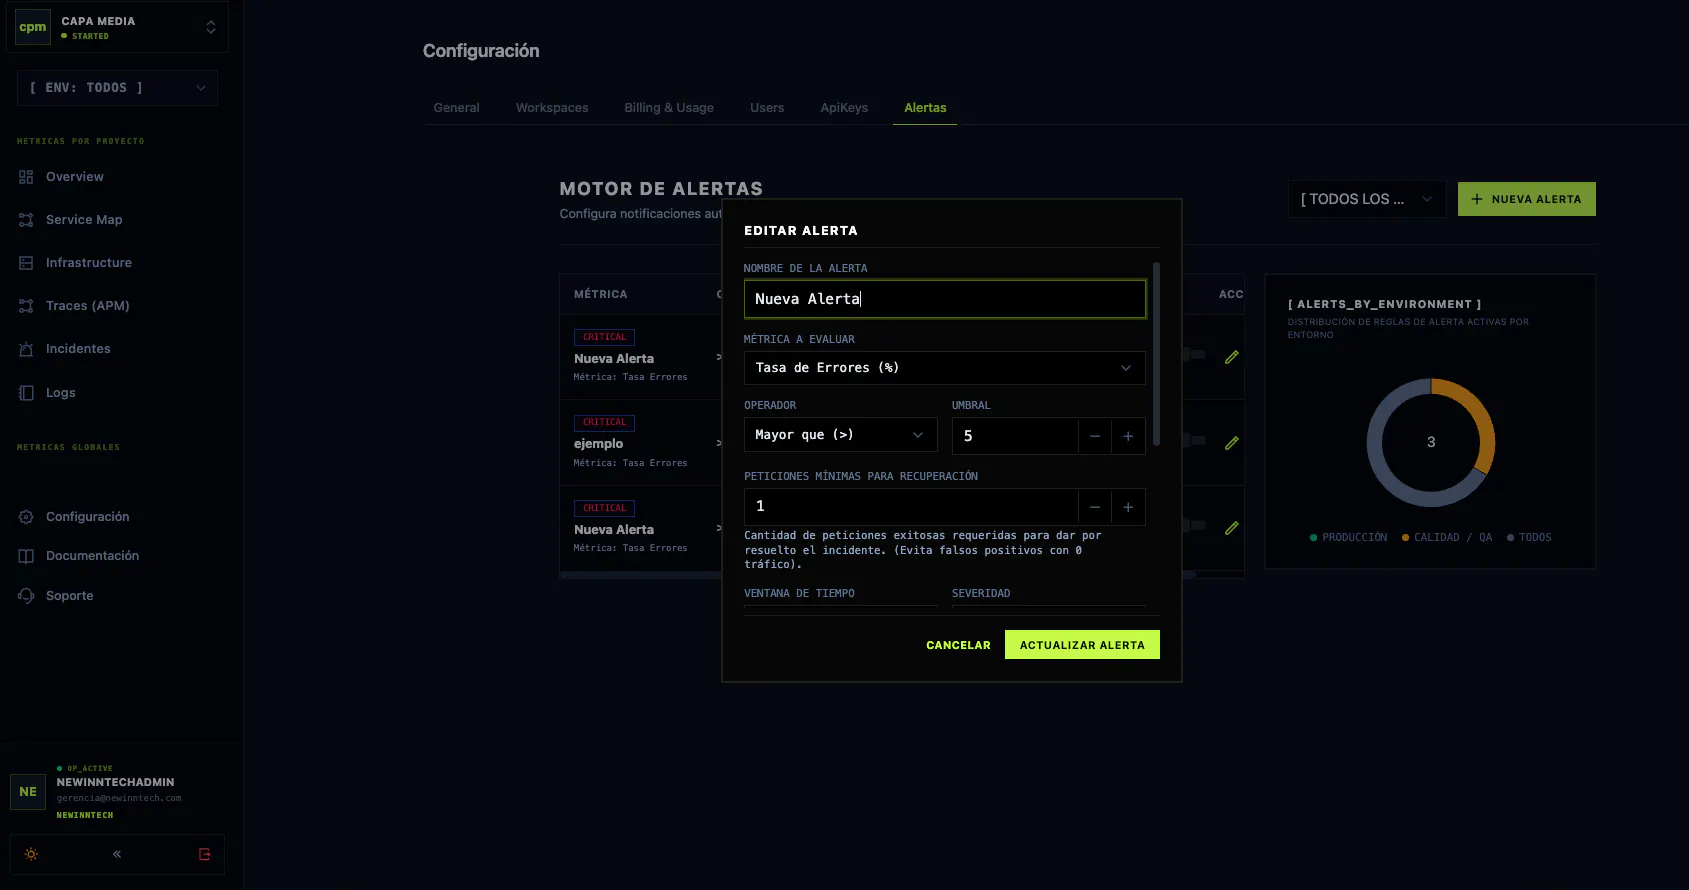The image size is (1689, 890).
Task: Click the MÉTRICA column header
Action: pos(601,294)
